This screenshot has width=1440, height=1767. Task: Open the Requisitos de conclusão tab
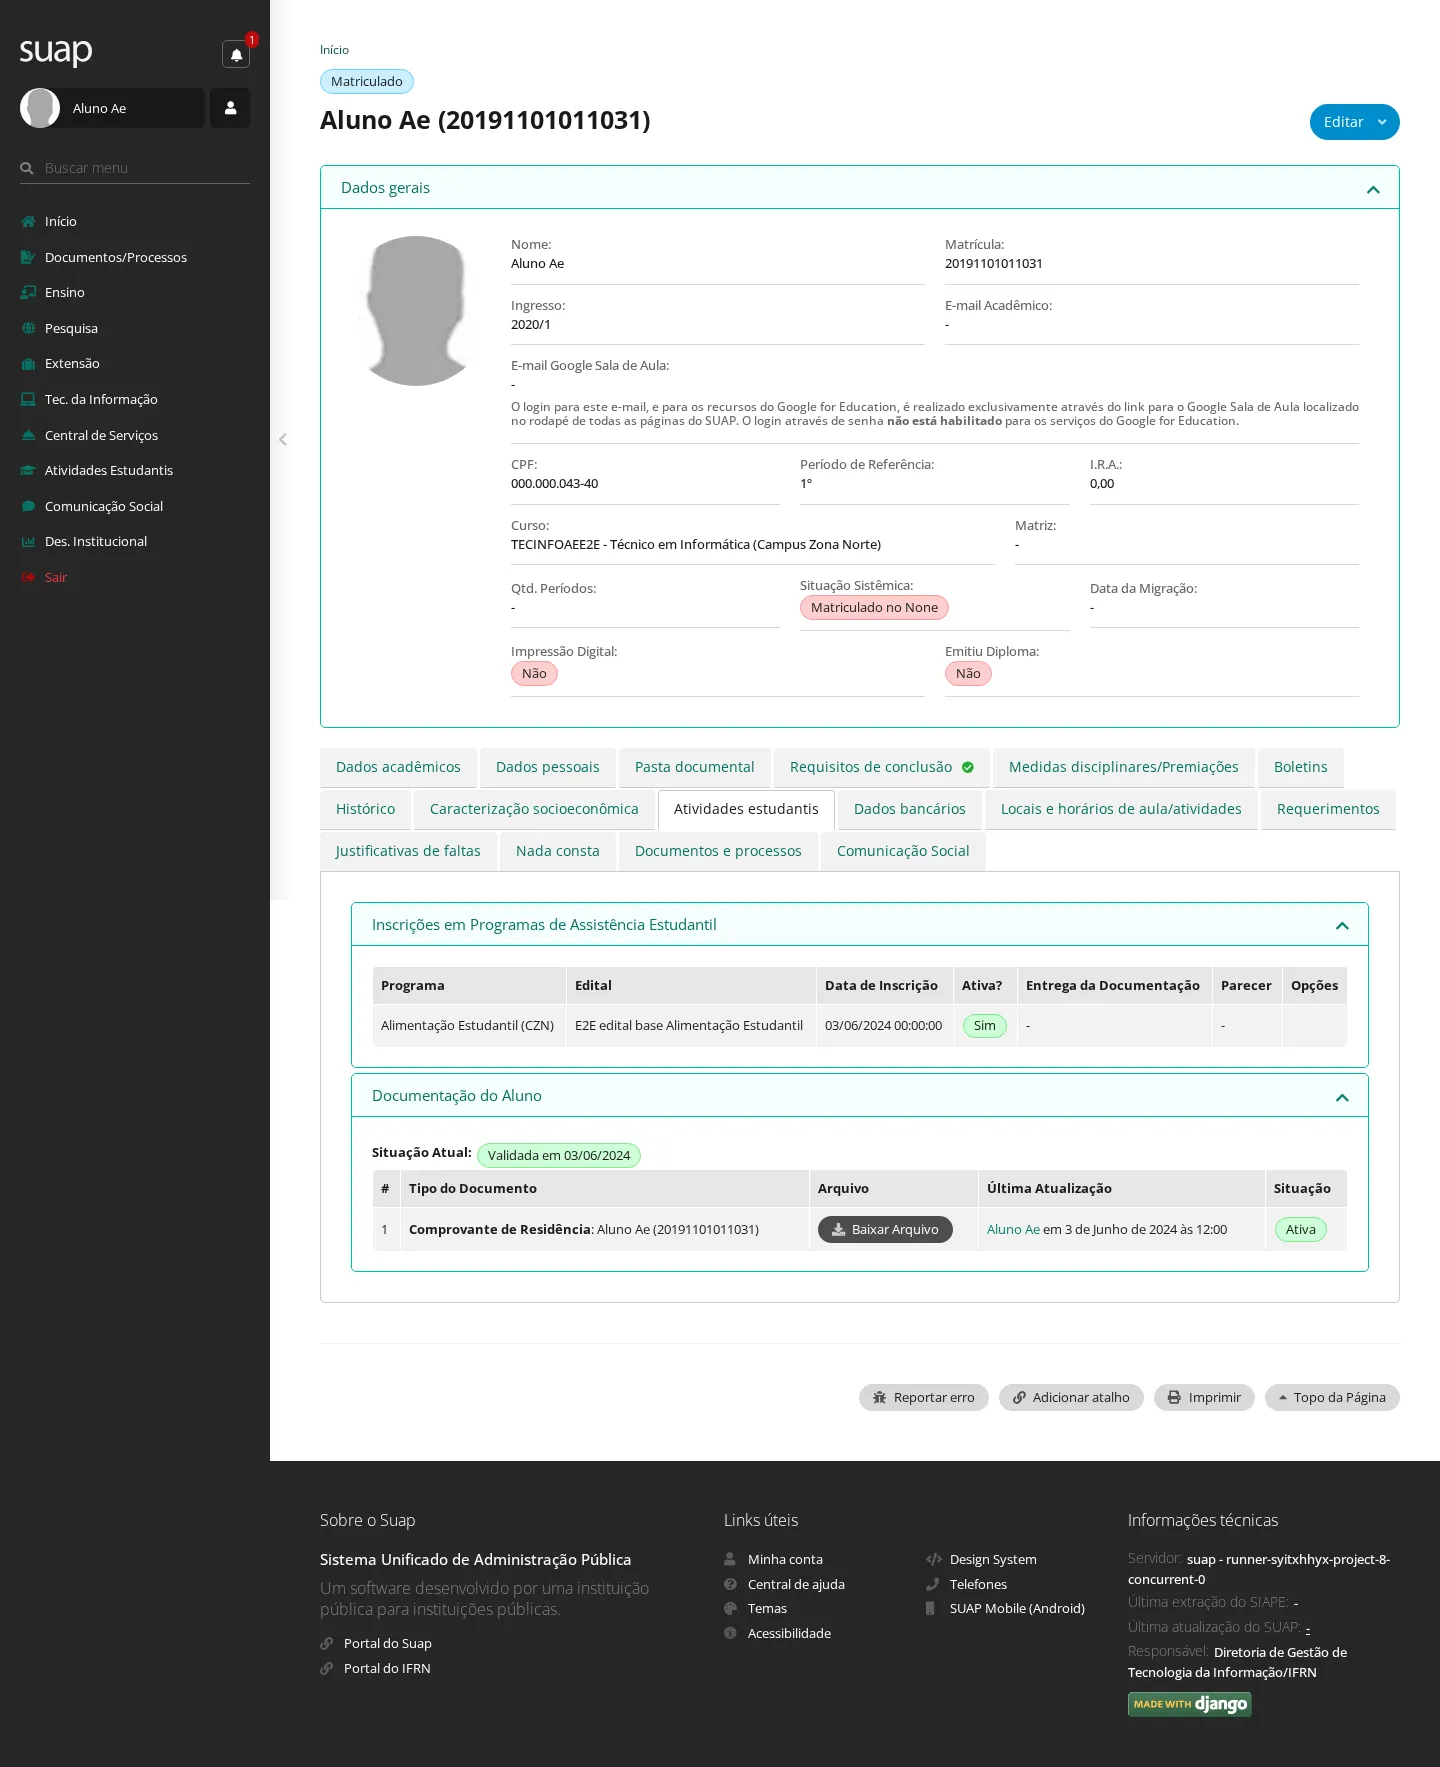881,767
